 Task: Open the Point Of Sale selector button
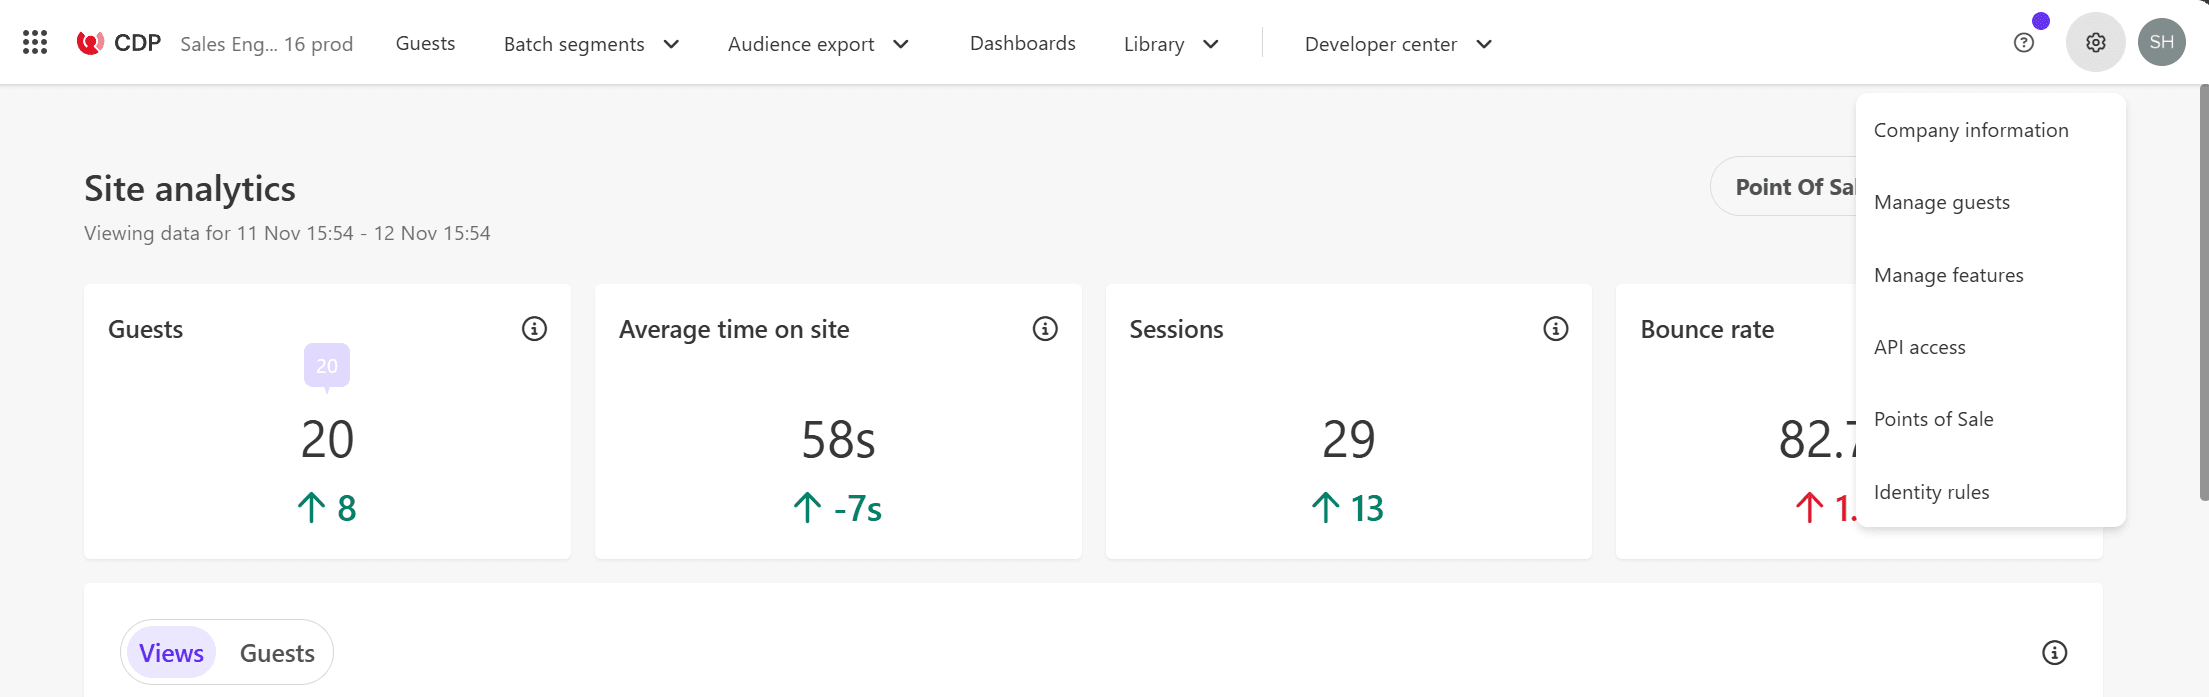(x=1784, y=187)
